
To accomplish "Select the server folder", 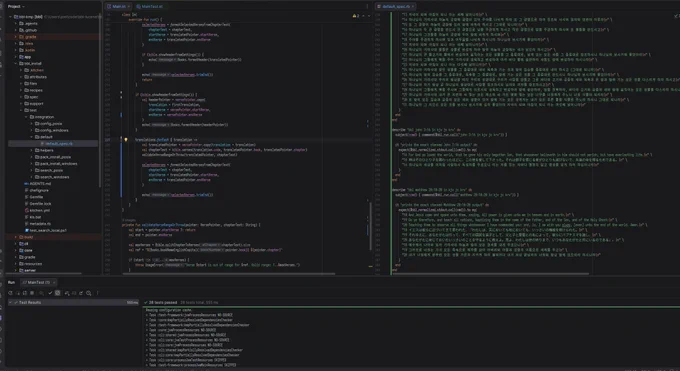I will (27, 270).
